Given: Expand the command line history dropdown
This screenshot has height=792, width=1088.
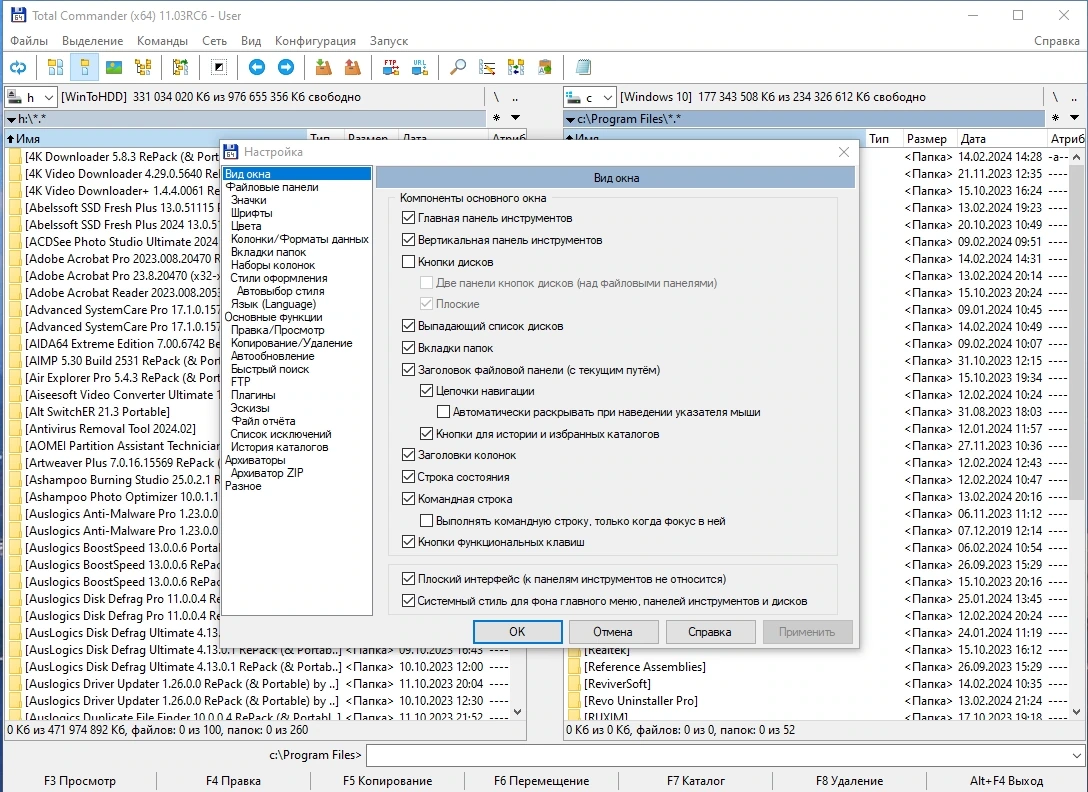Looking at the screenshot, I should coord(1077,755).
